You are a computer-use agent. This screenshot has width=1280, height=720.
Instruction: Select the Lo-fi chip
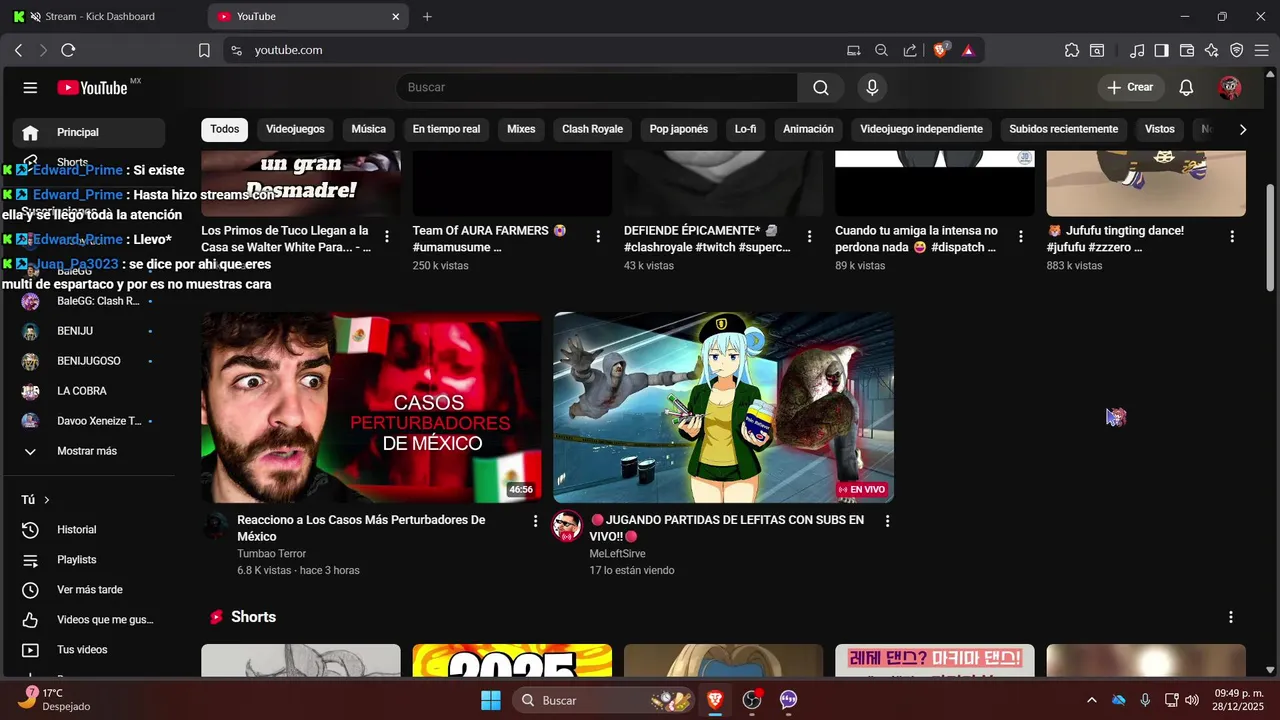click(746, 129)
